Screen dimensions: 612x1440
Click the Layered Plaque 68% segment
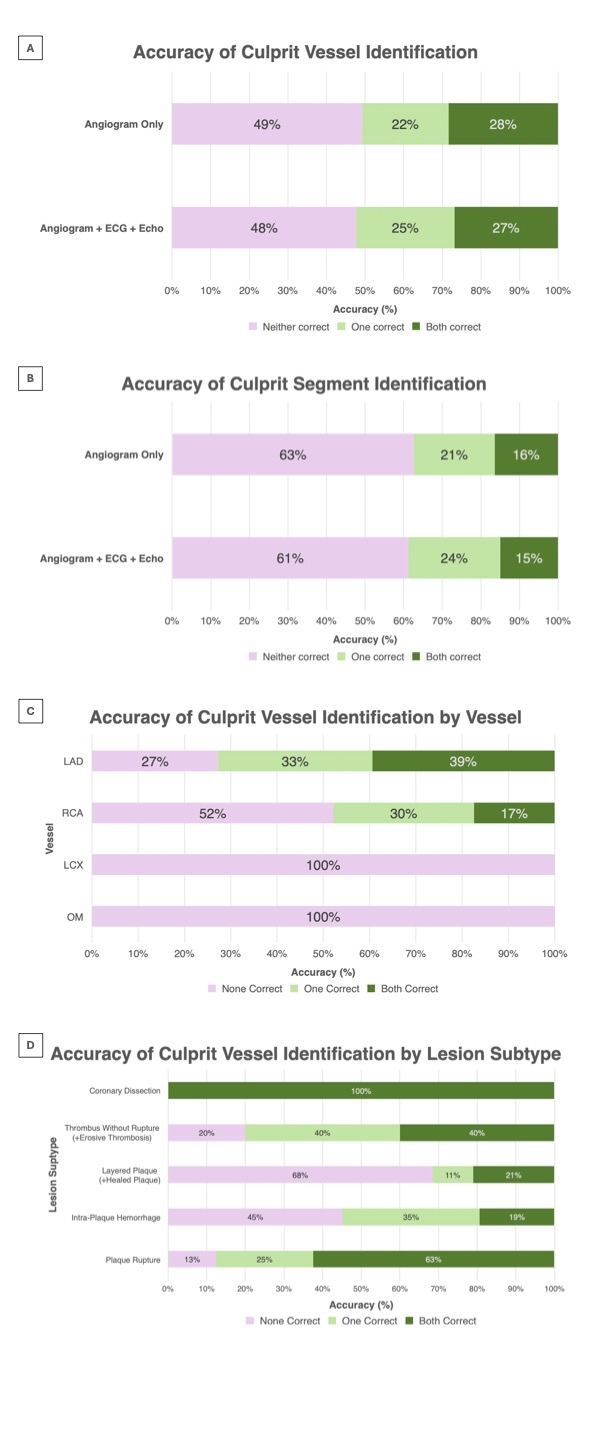pos(300,1175)
